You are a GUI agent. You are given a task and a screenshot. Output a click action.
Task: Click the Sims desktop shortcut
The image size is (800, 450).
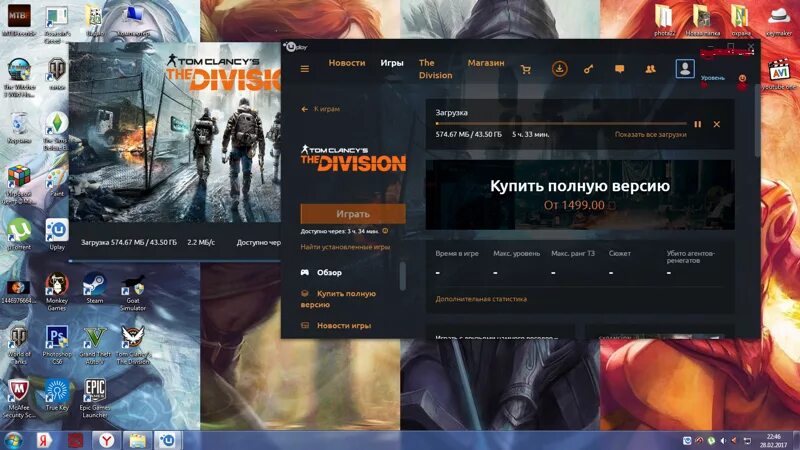coord(57,131)
